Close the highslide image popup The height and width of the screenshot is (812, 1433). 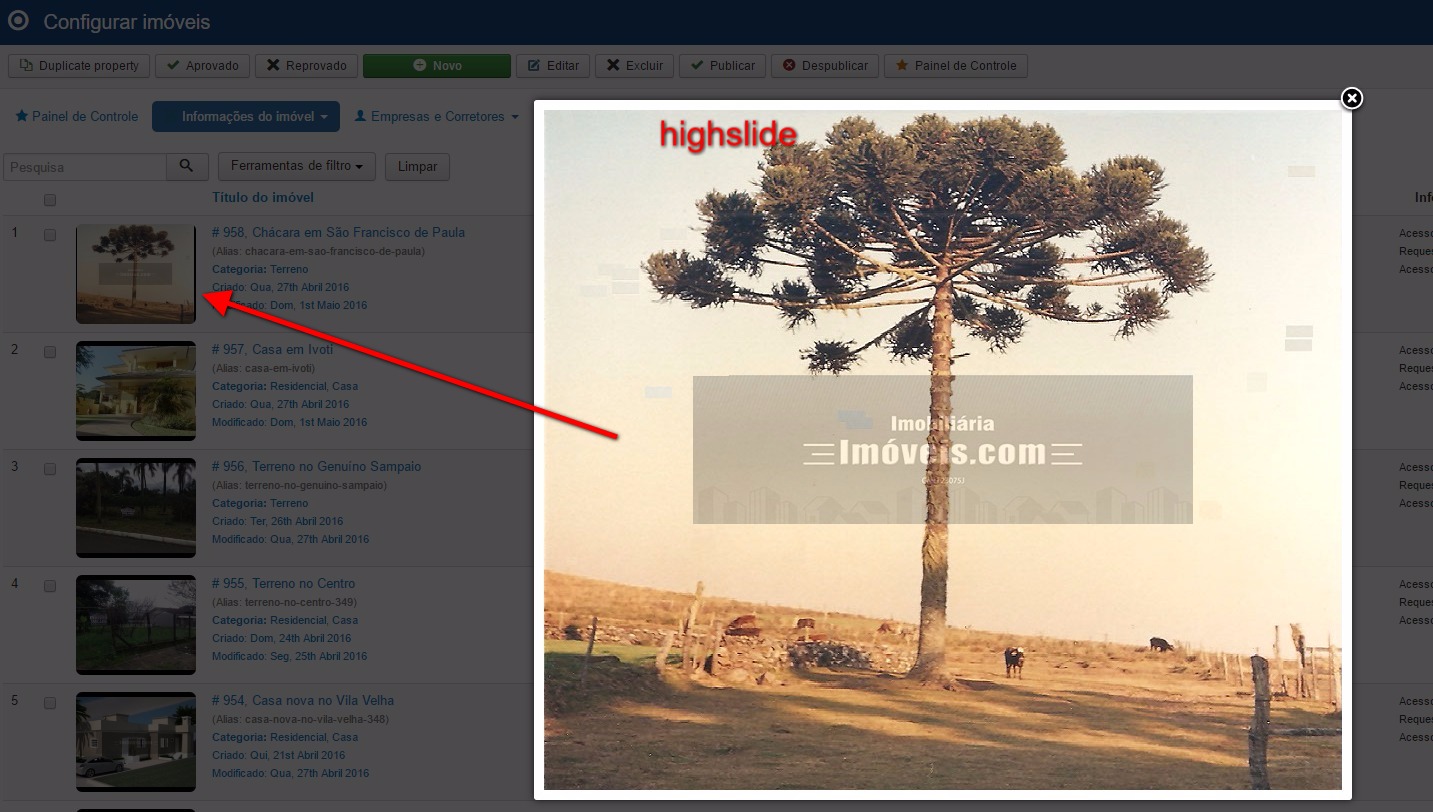[1351, 98]
